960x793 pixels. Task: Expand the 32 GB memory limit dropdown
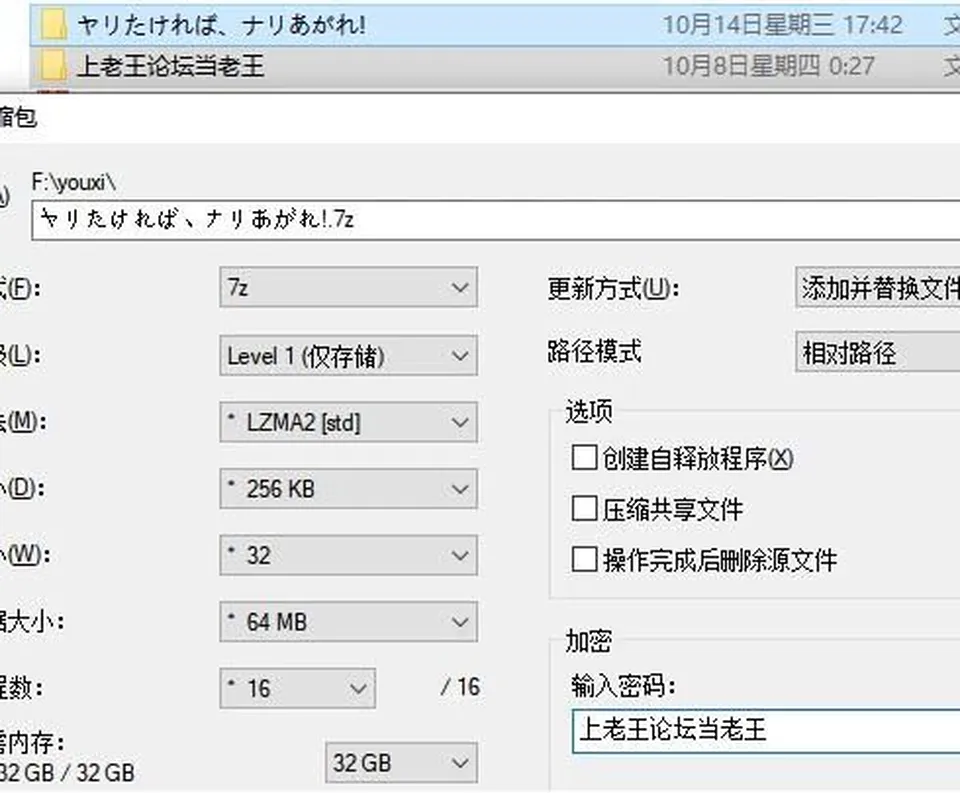(401, 763)
